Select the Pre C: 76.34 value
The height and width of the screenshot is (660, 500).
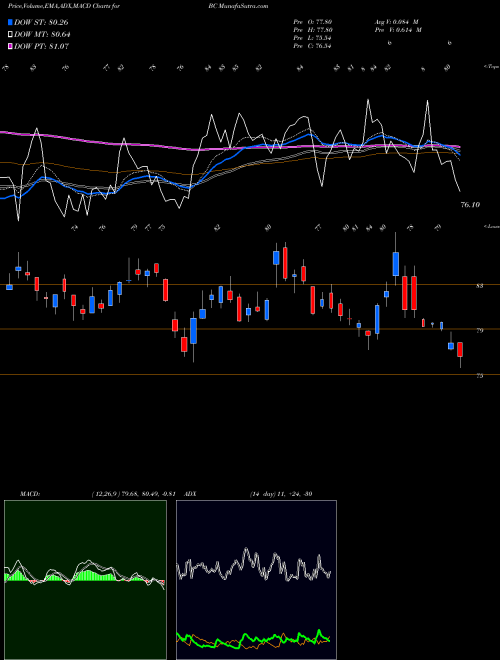312,45
